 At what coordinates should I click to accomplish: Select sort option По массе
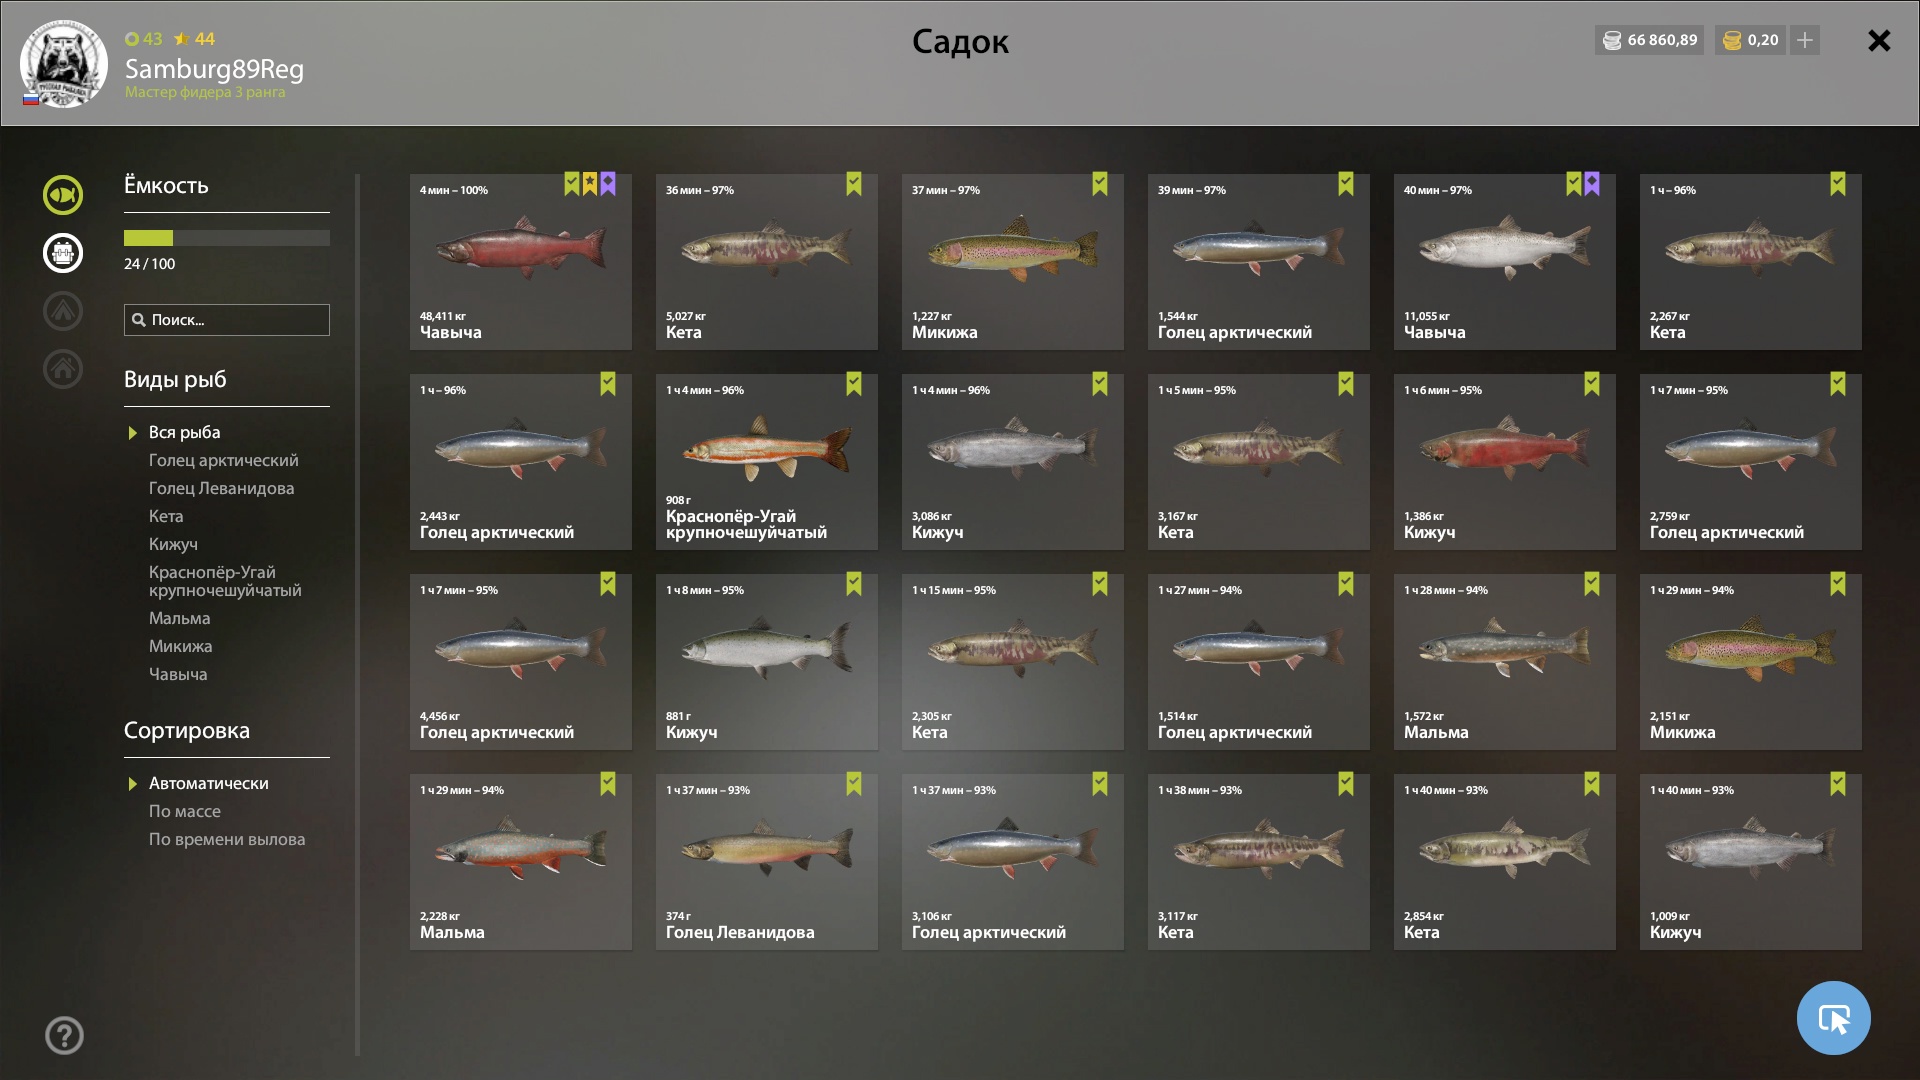point(185,811)
